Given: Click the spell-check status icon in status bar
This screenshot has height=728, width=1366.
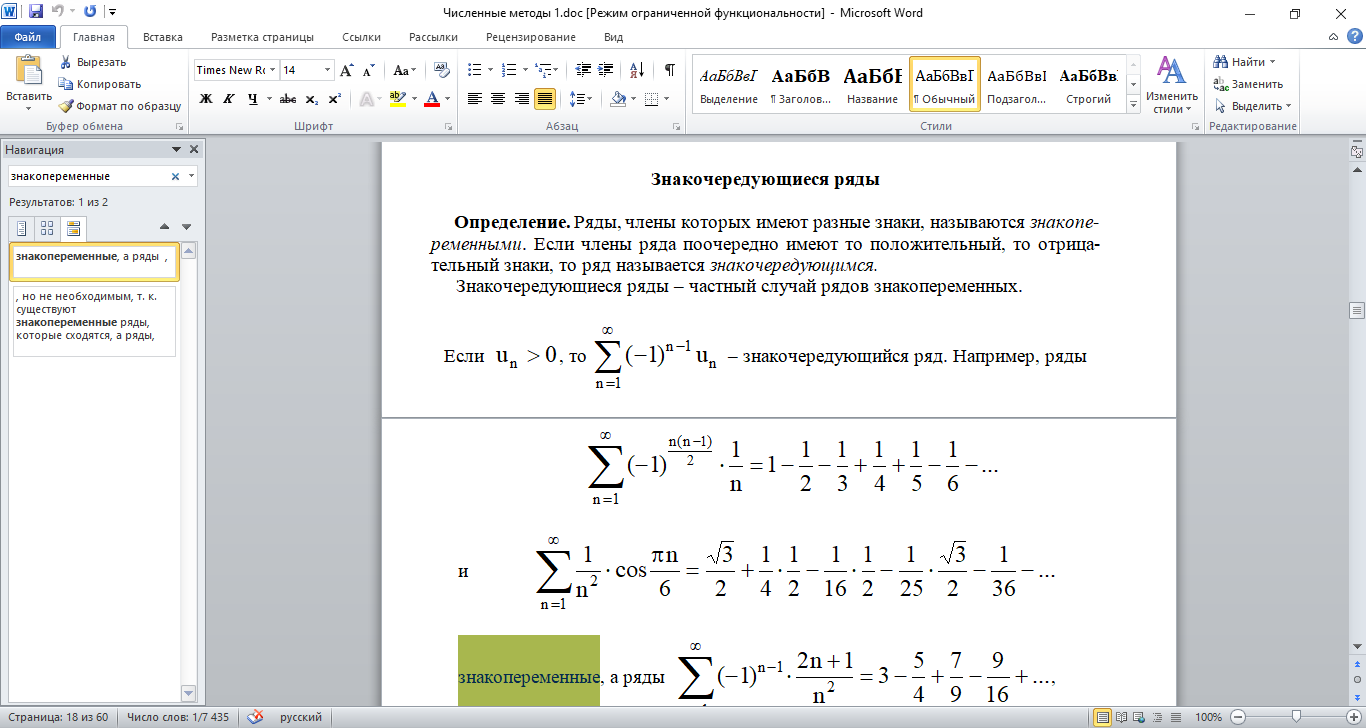Looking at the screenshot, I should pyautogui.click(x=256, y=717).
